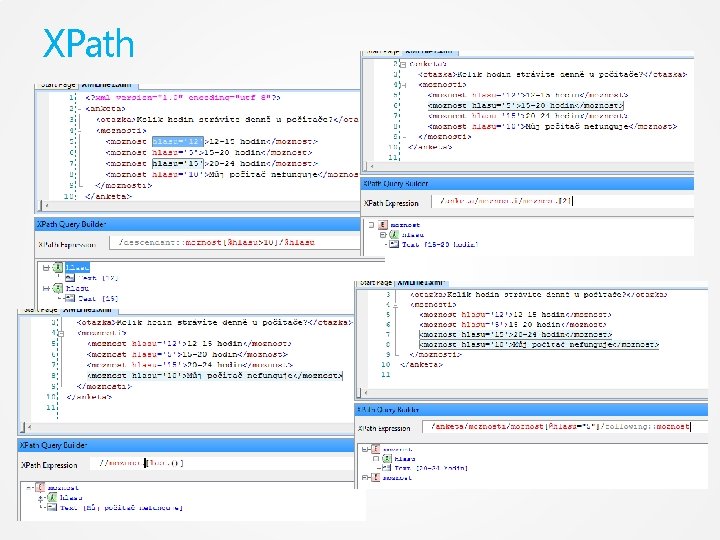Select Text [20-24 hodin] result row

[431, 468]
